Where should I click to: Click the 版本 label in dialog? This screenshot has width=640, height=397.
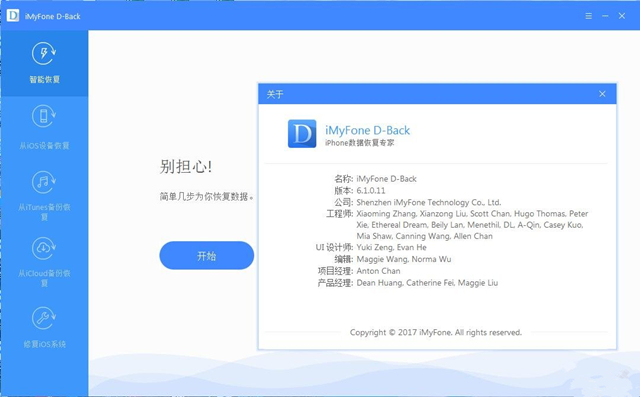tap(343, 191)
